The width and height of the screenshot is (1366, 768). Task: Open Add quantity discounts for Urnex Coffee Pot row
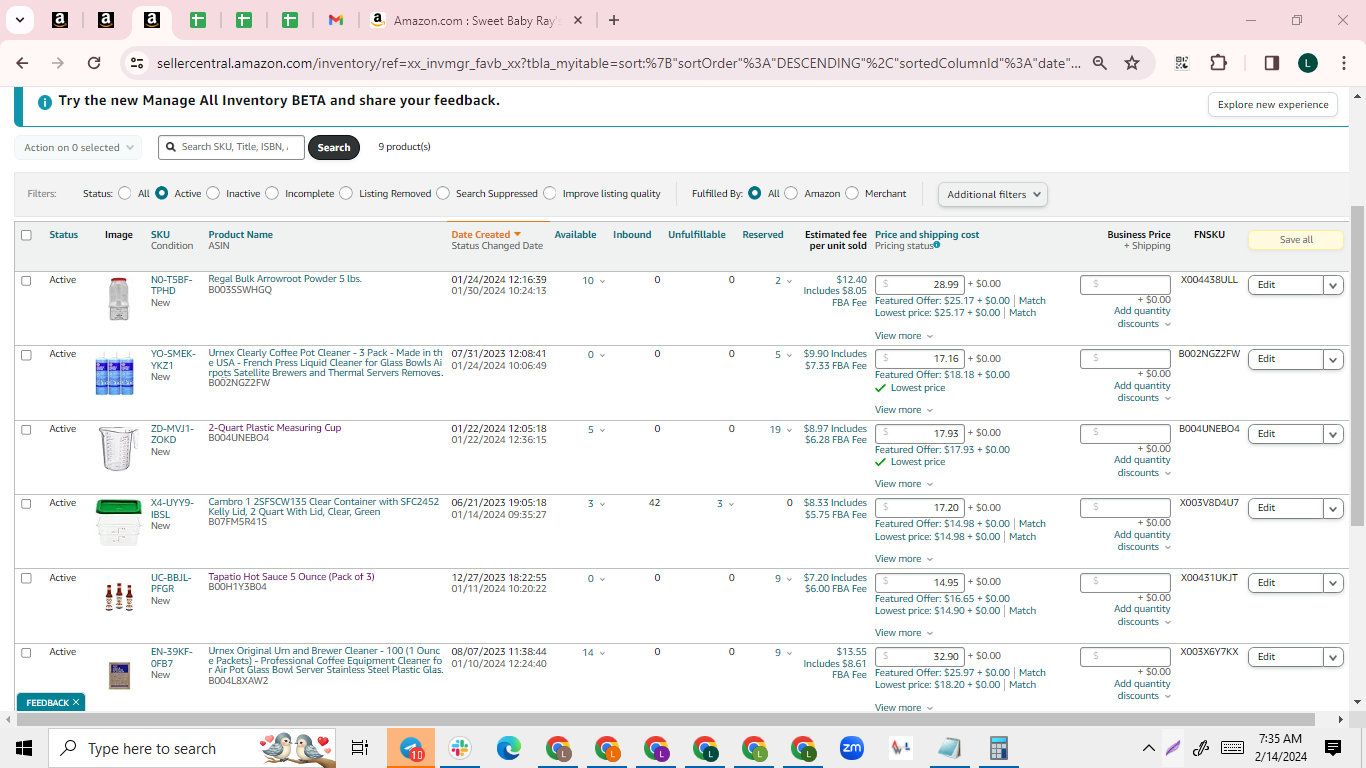1142,391
